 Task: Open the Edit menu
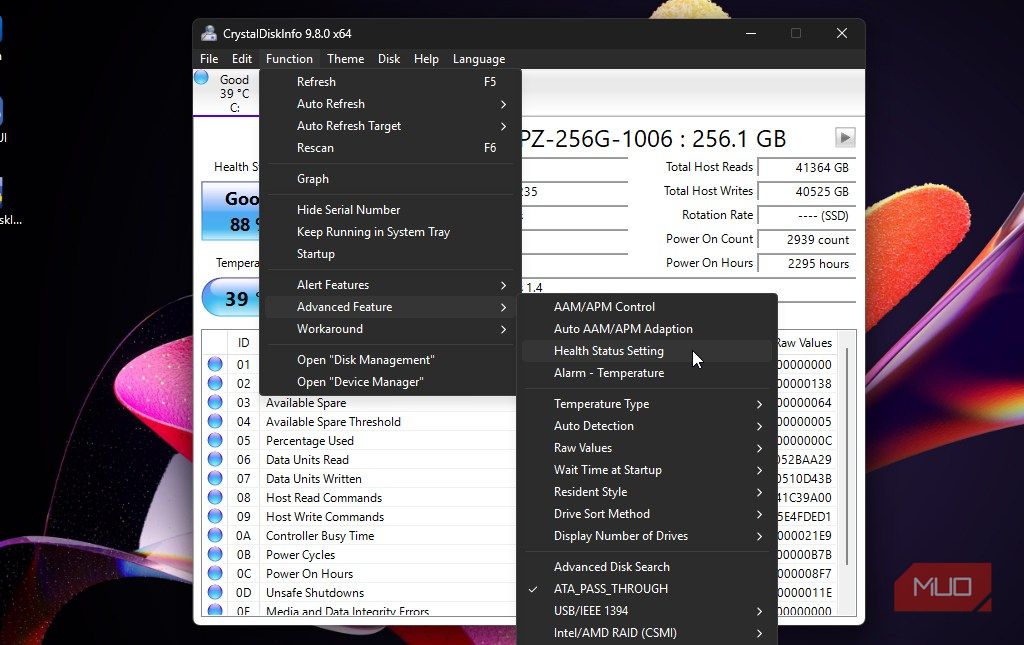242,59
